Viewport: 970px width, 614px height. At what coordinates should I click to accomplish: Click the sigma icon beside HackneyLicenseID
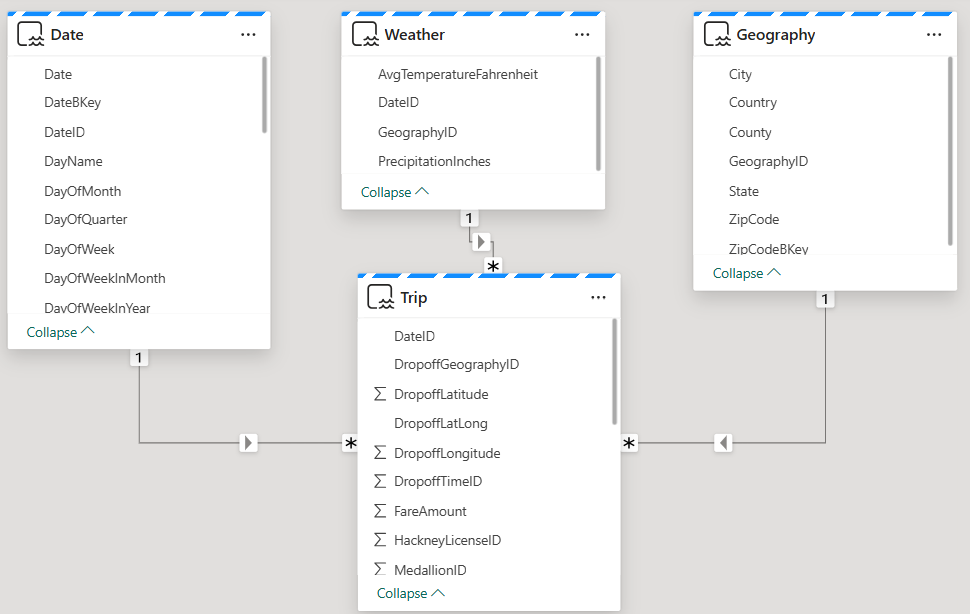pyautogui.click(x=380, y=540)
